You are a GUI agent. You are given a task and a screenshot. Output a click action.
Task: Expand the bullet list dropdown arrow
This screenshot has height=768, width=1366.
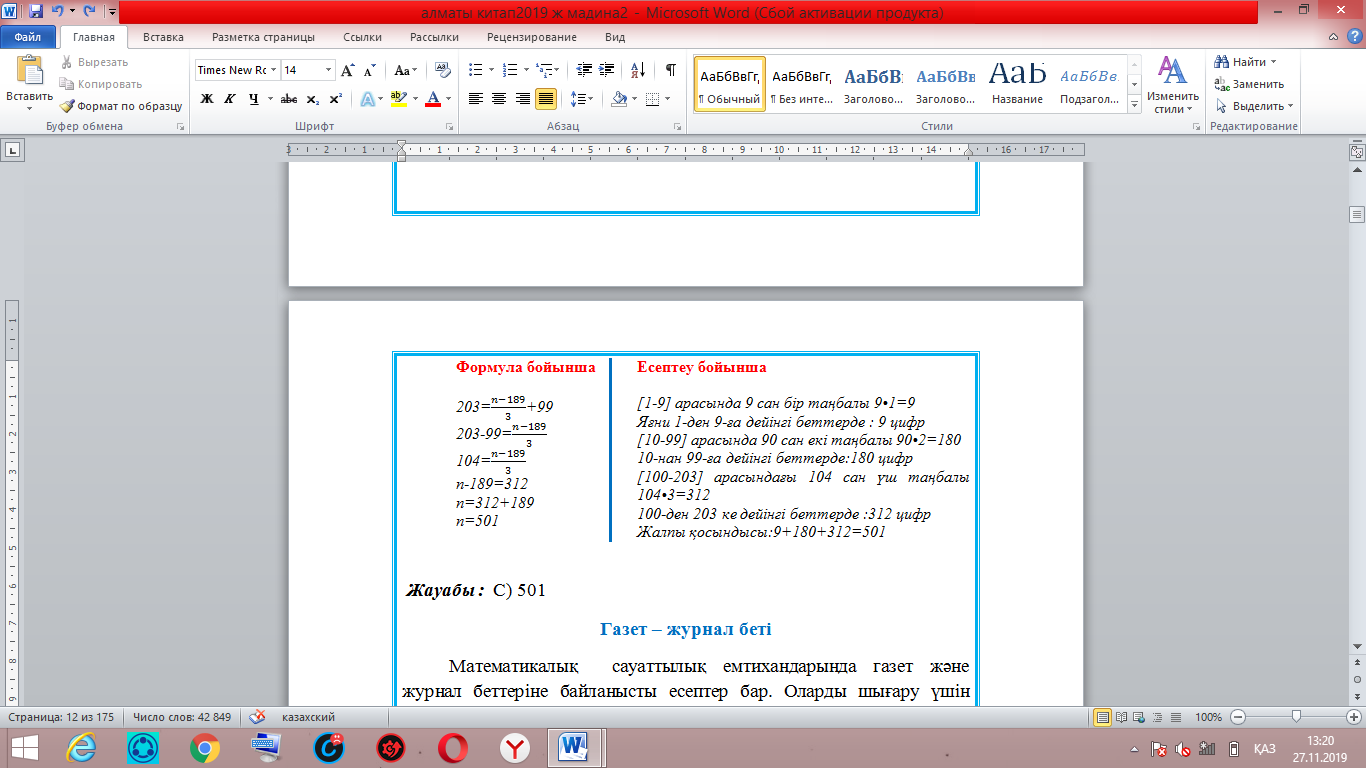(491, 70)
